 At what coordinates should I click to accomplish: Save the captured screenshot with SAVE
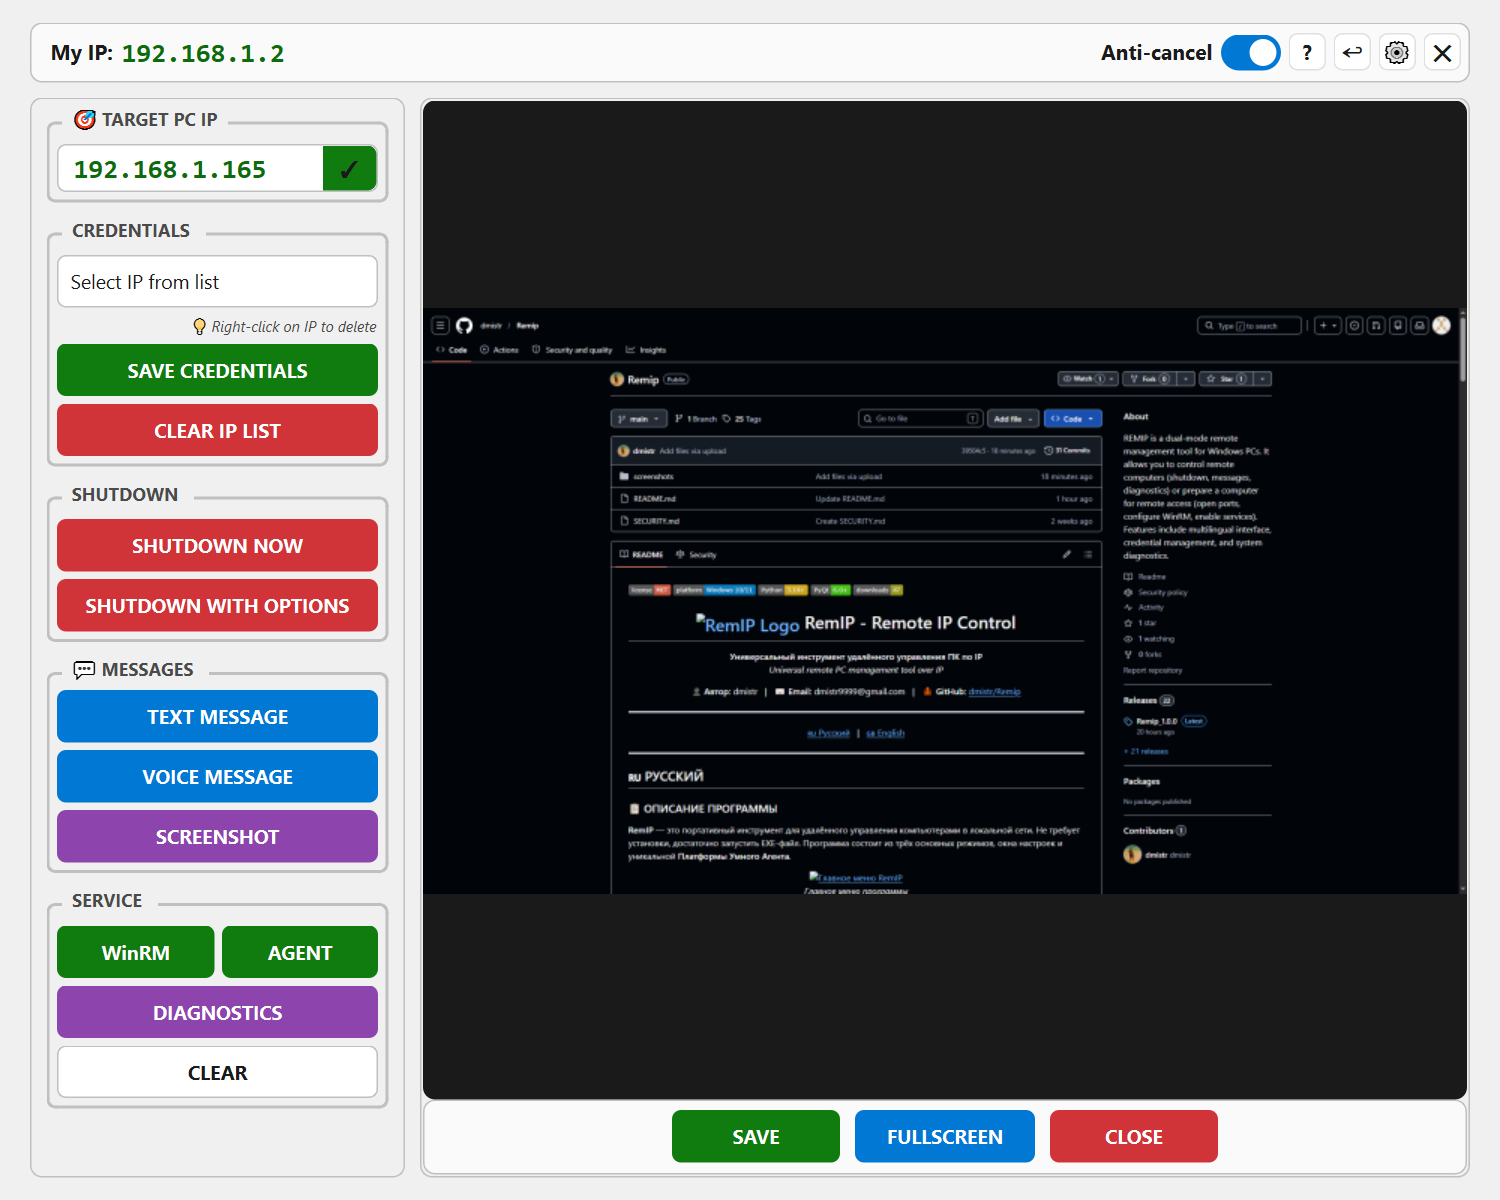click(756, 1137)
